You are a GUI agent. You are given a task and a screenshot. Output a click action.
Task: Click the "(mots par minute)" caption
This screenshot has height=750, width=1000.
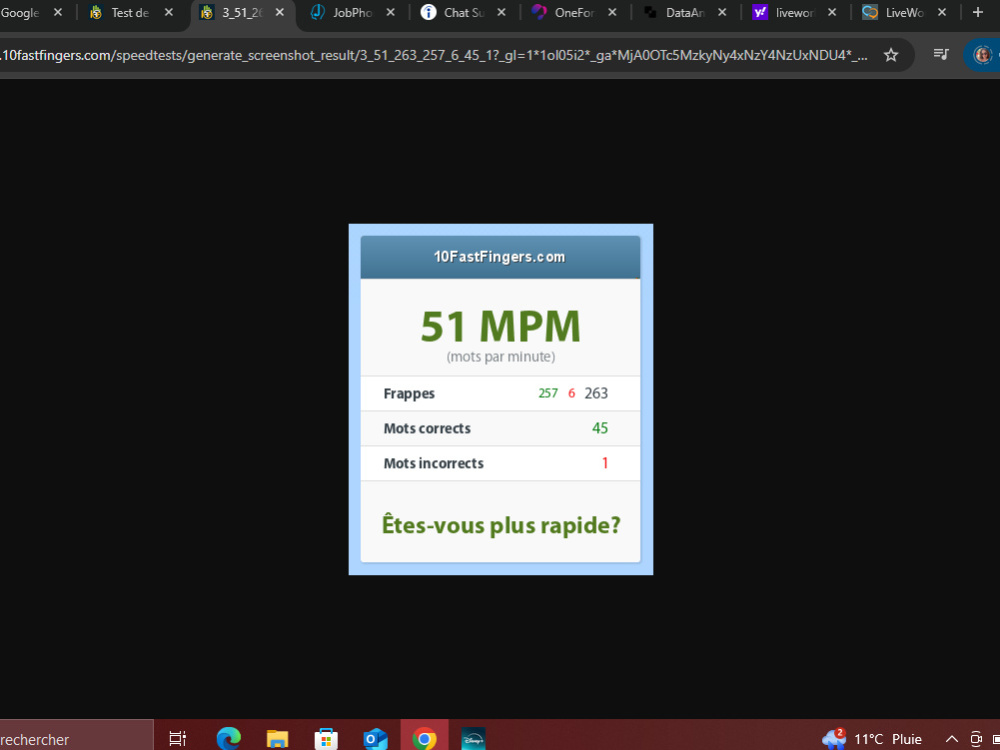pyautogui.click(x=501, y=357)
